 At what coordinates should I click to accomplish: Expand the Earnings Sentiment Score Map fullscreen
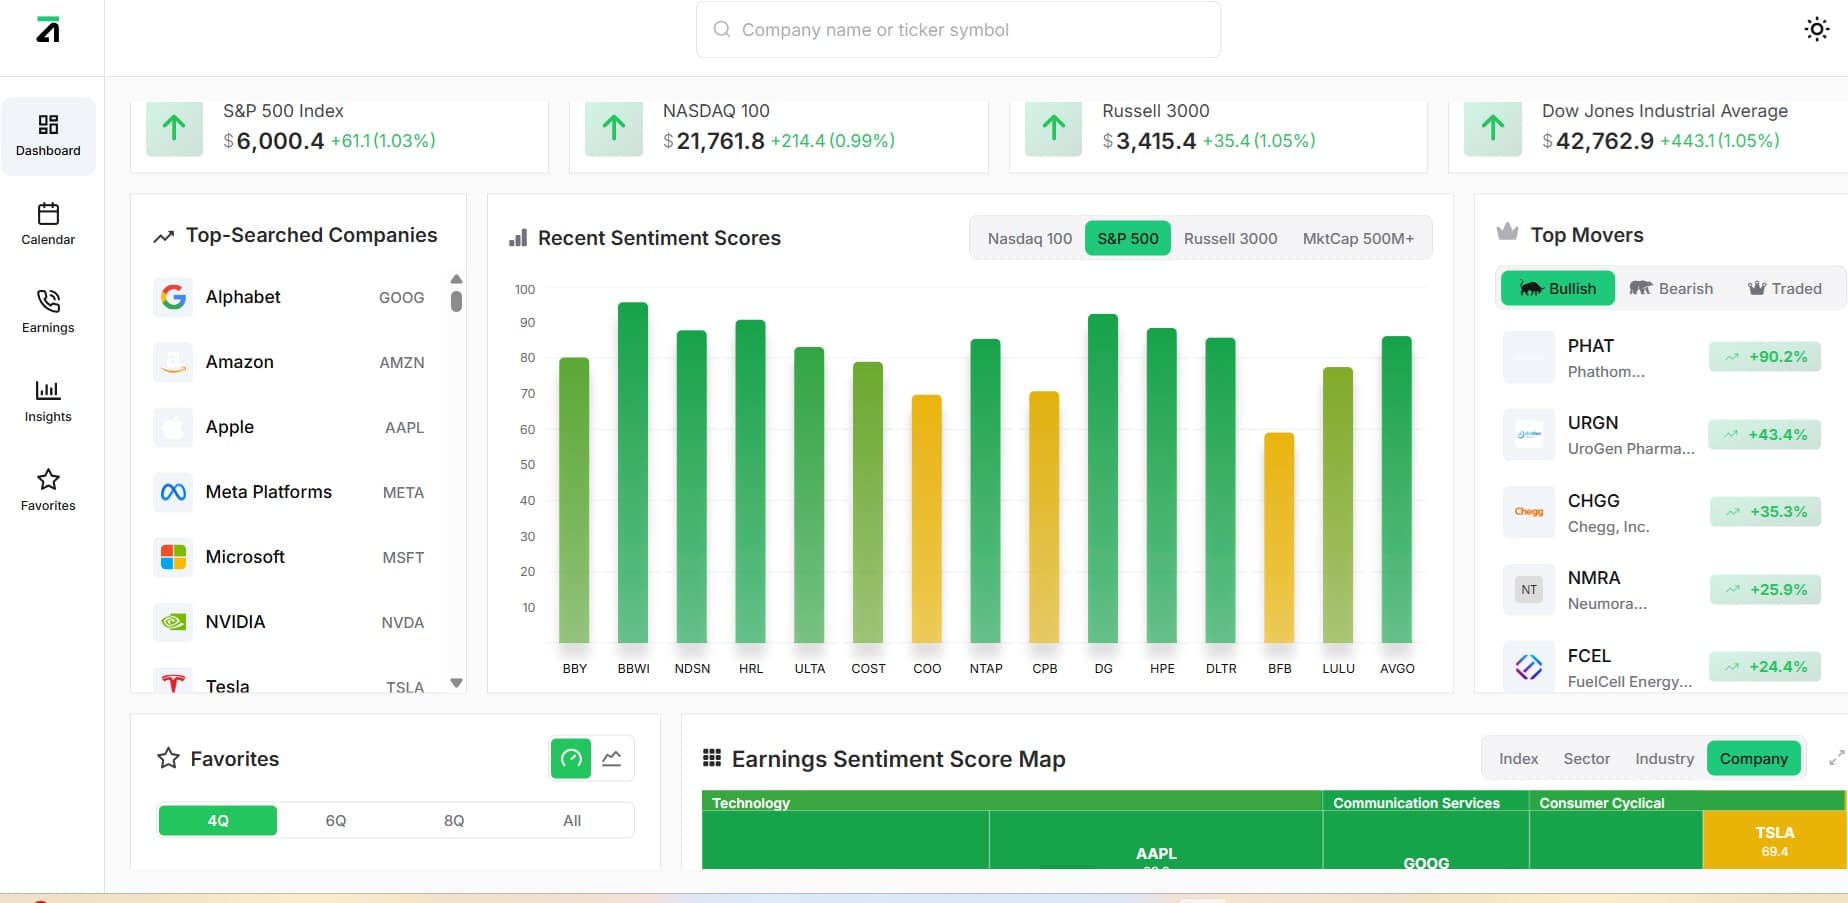click(x=1836, y=758)
